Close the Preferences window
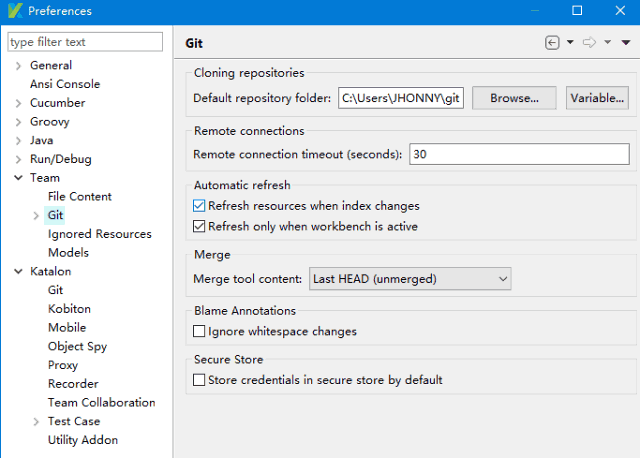 [620, 11]
